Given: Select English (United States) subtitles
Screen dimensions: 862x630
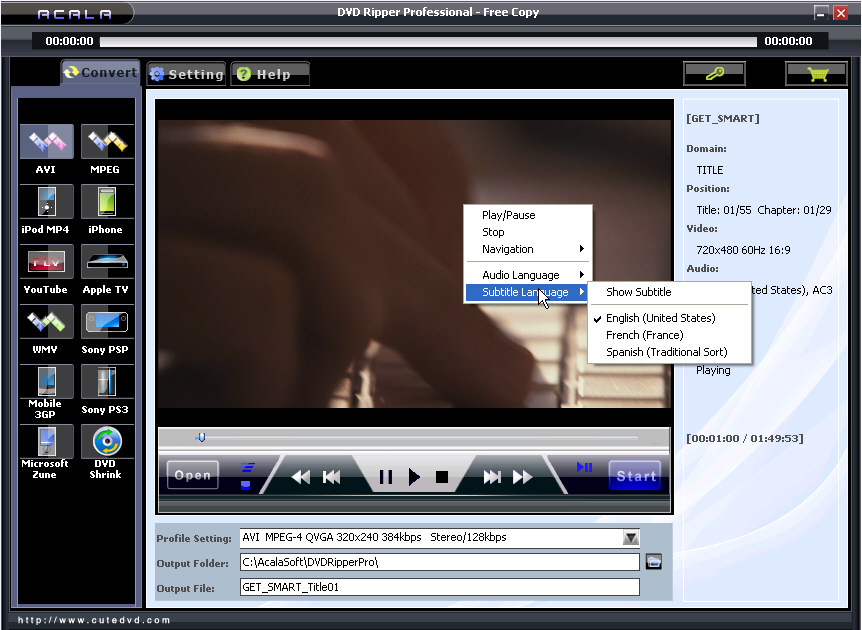Looking at the screenshot, I should coord(670,318).
